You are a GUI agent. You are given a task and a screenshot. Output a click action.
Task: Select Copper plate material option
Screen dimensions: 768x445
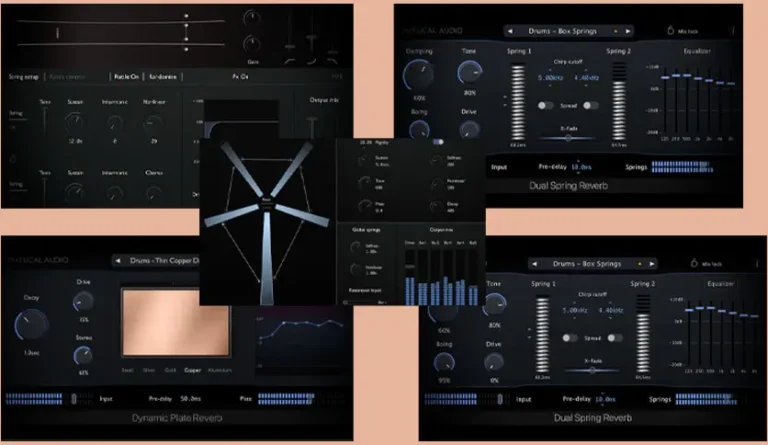coord(192,369)
